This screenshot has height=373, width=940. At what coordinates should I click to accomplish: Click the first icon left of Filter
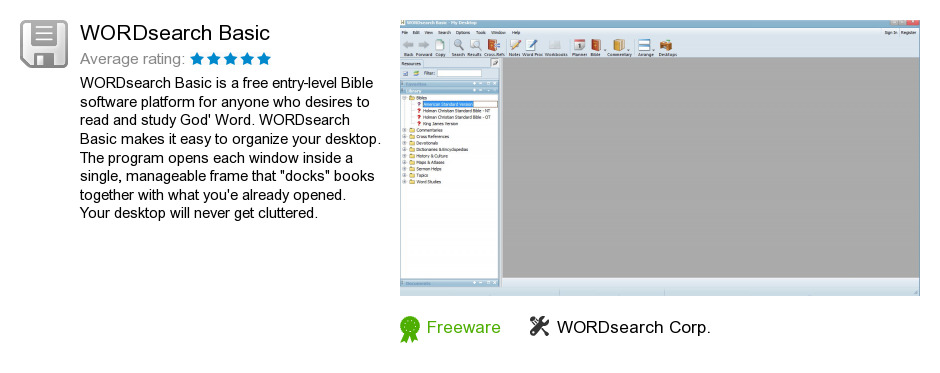(x=405, y=73)
